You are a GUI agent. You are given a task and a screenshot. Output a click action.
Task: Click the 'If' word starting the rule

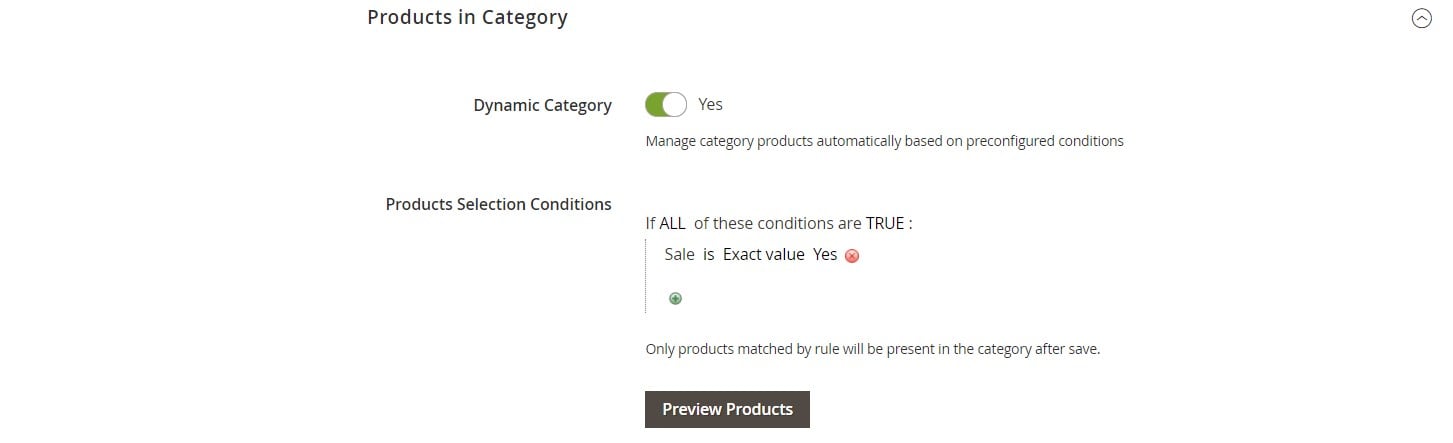point(650,223)
